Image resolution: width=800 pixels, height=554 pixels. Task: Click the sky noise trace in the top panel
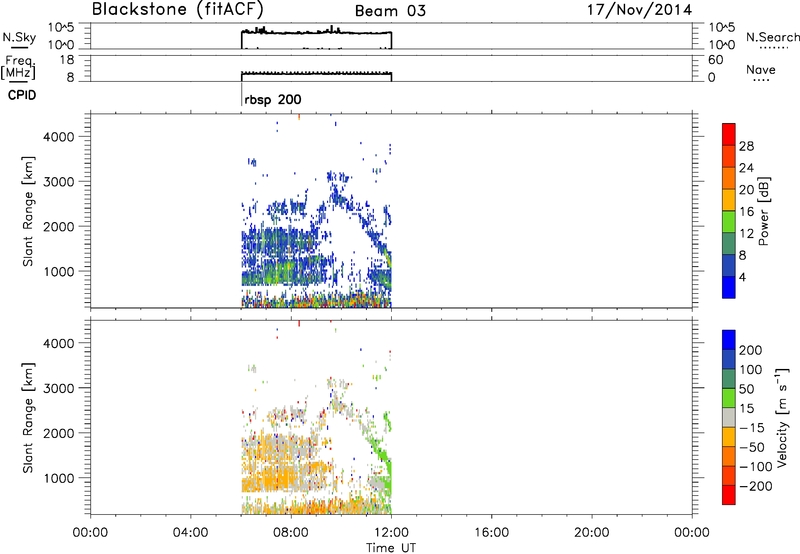(x=316, y=32)
